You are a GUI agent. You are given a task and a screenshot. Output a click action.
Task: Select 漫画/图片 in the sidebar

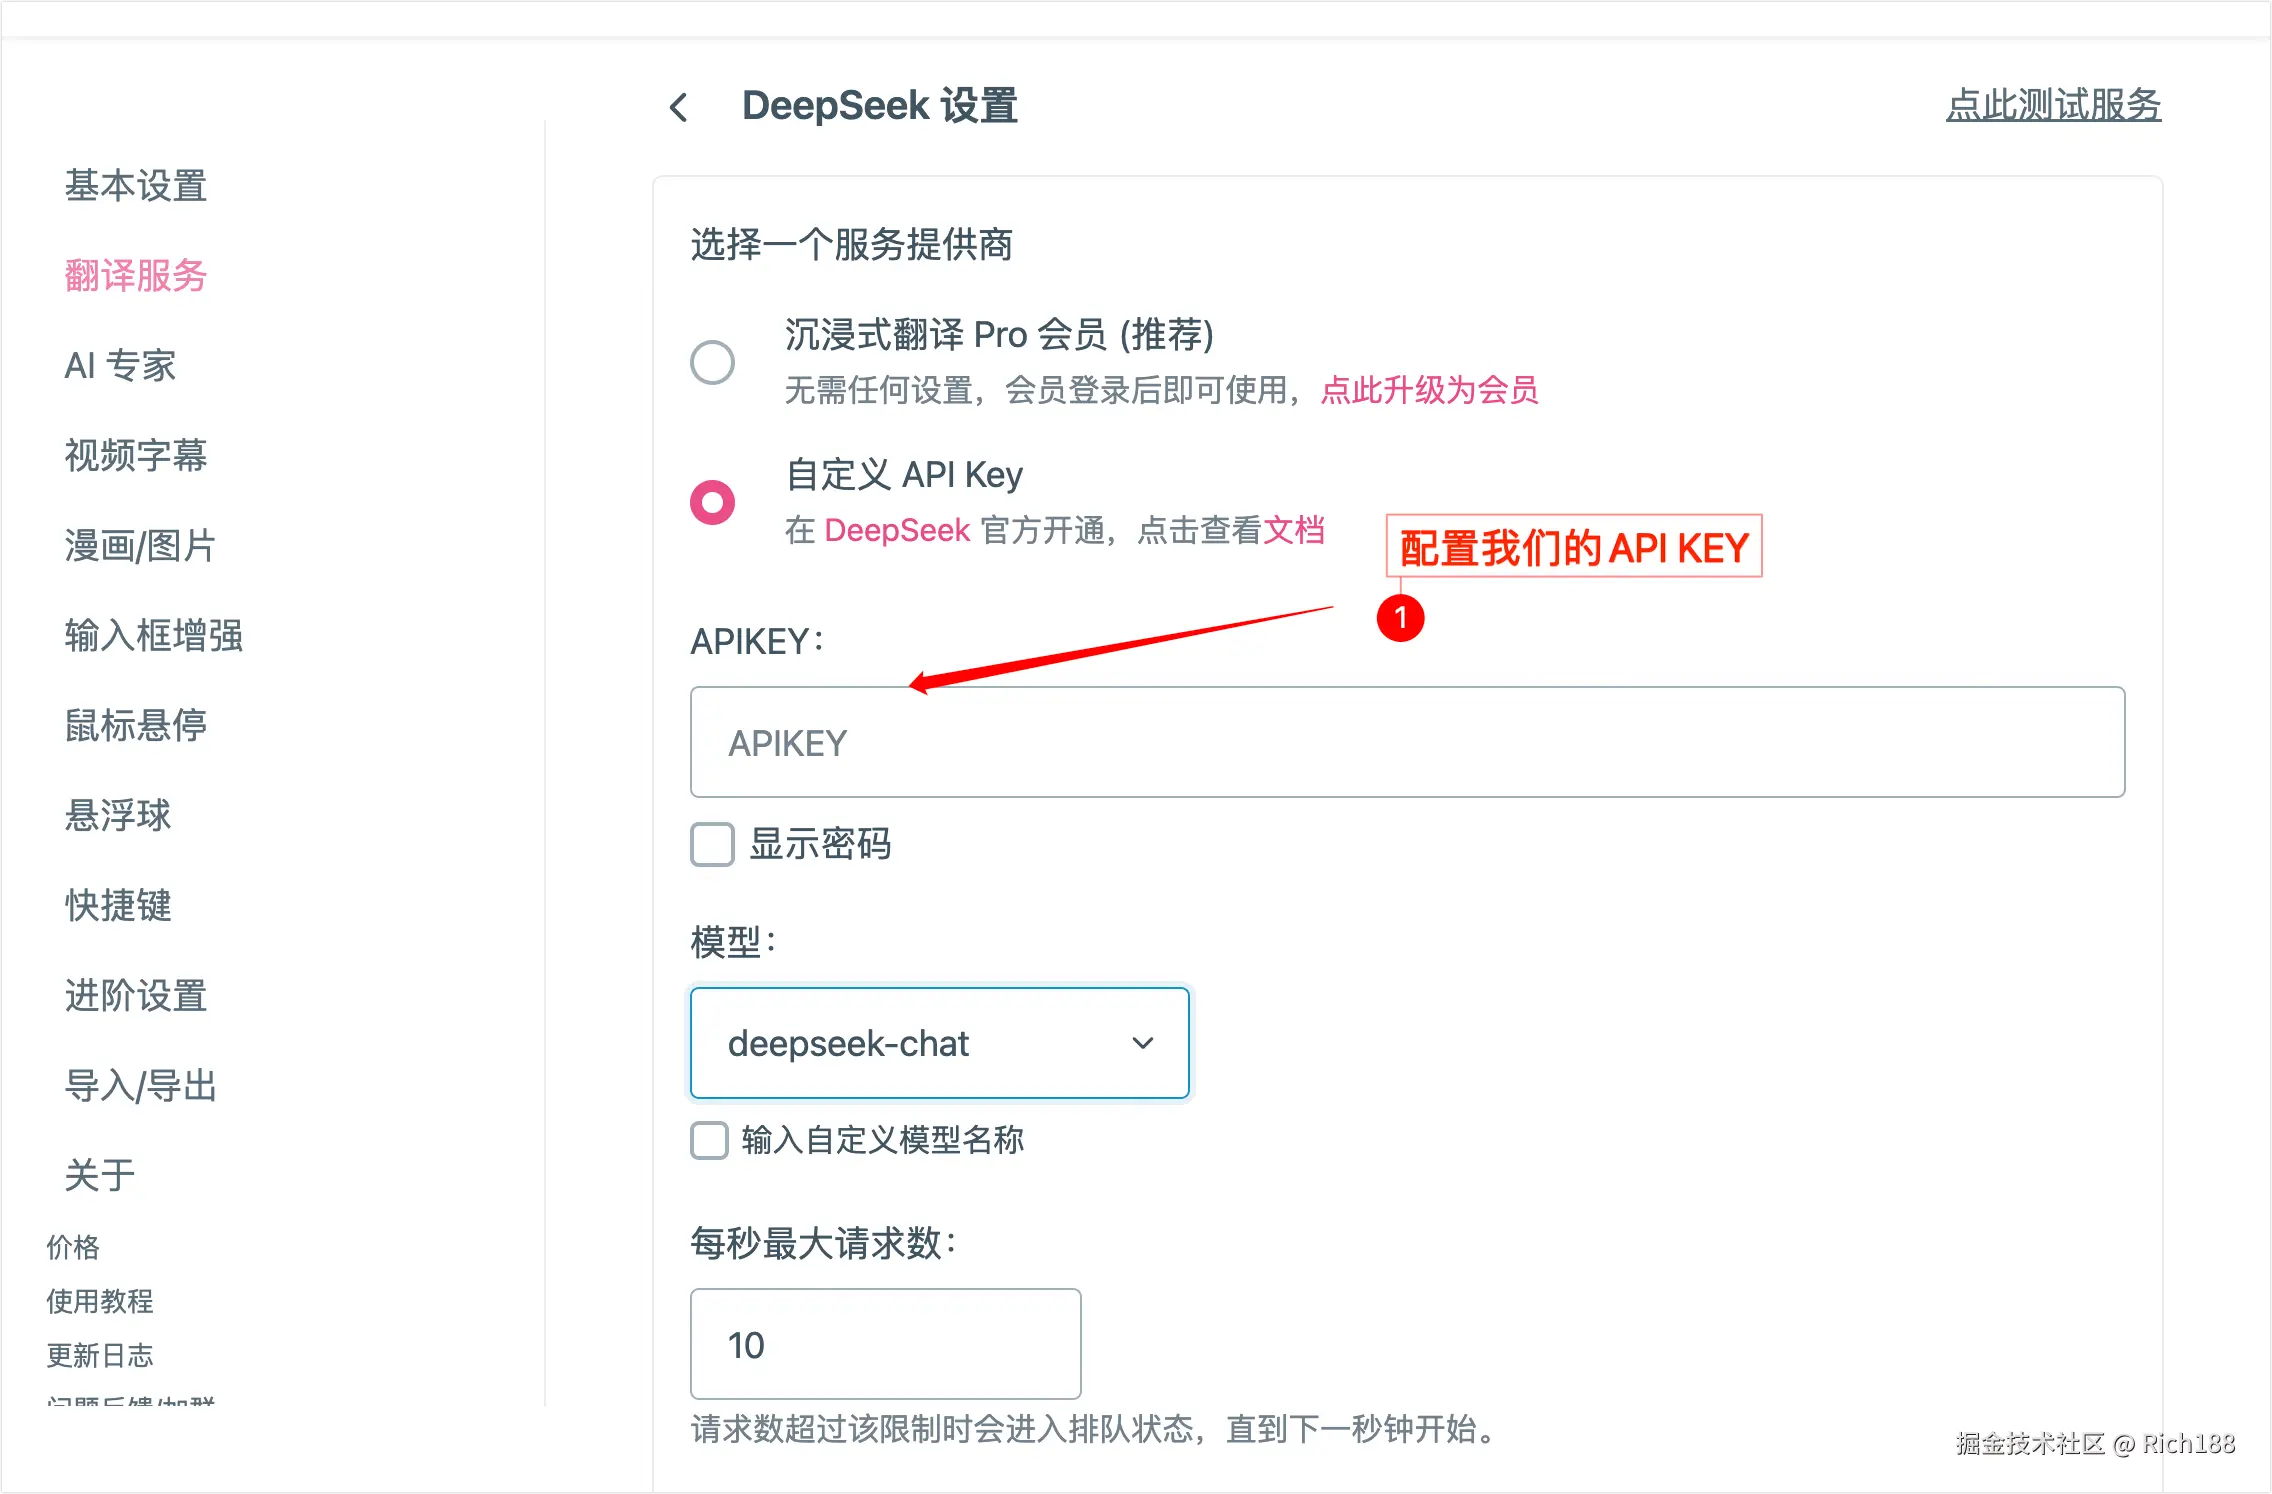pyautogui.click(x=137, y=546)
